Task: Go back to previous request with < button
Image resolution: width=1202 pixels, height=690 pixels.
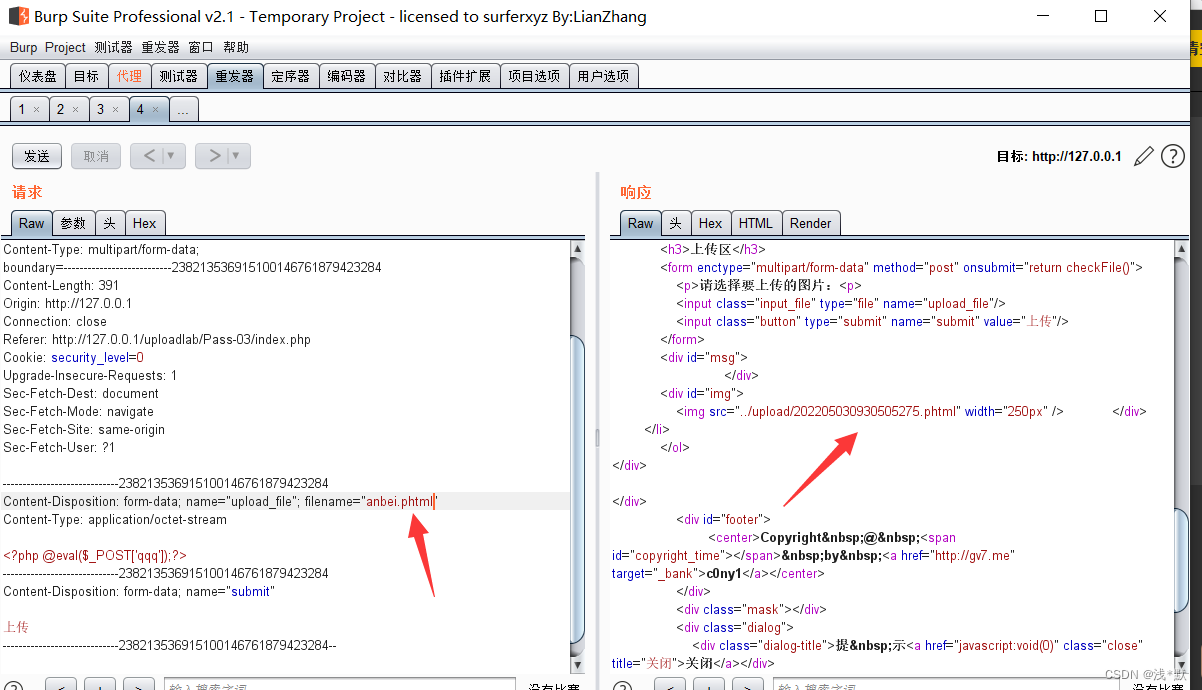Action: [x=147, y=156]
